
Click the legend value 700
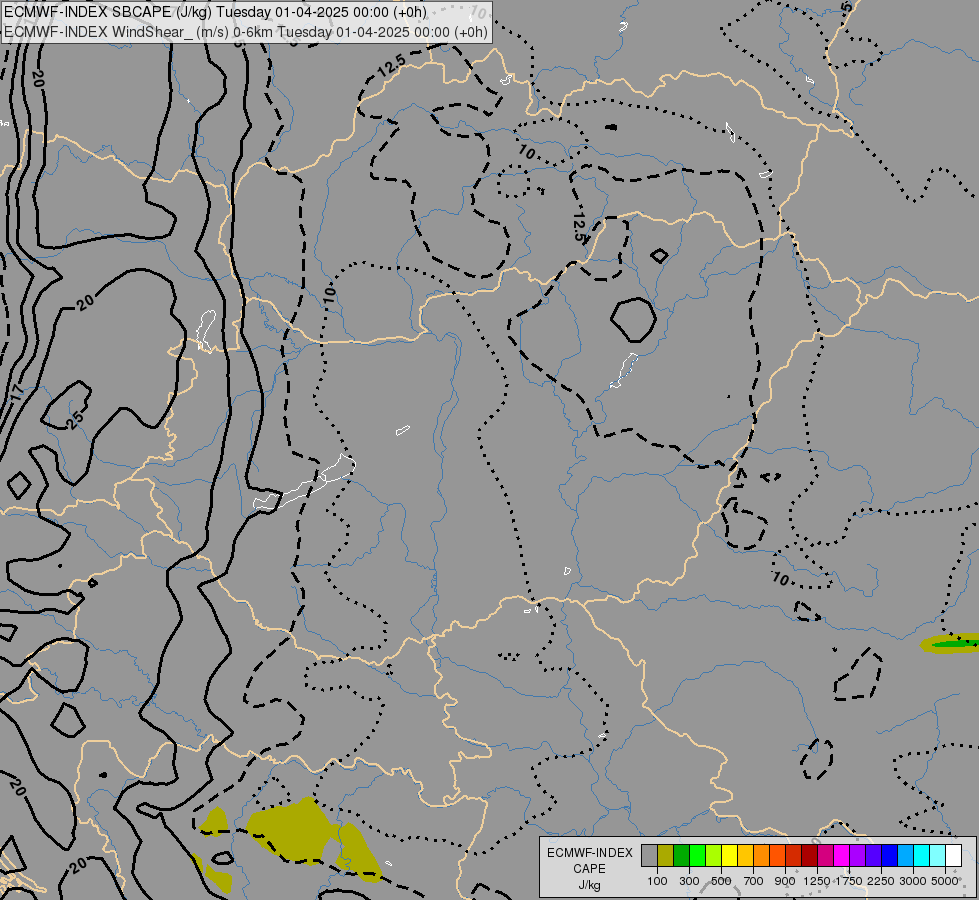tap(754, 881)
